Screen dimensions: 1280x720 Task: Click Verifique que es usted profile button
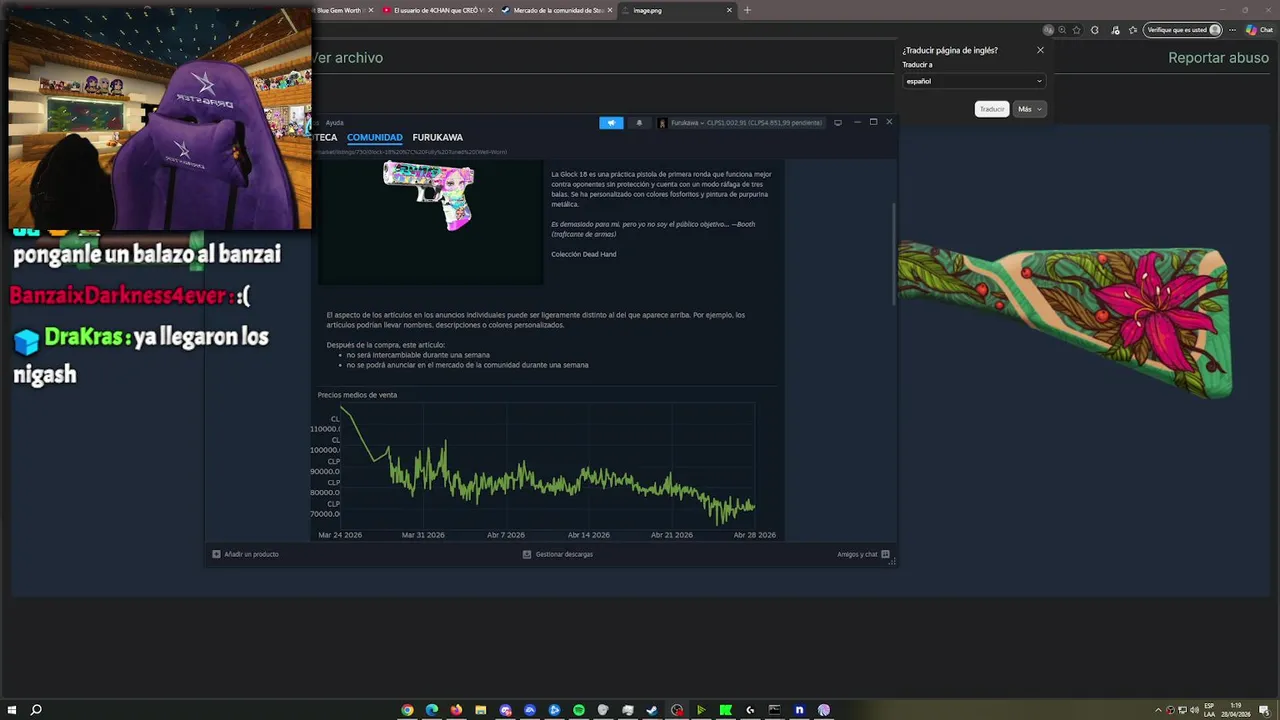click(x=1184, y=30)
